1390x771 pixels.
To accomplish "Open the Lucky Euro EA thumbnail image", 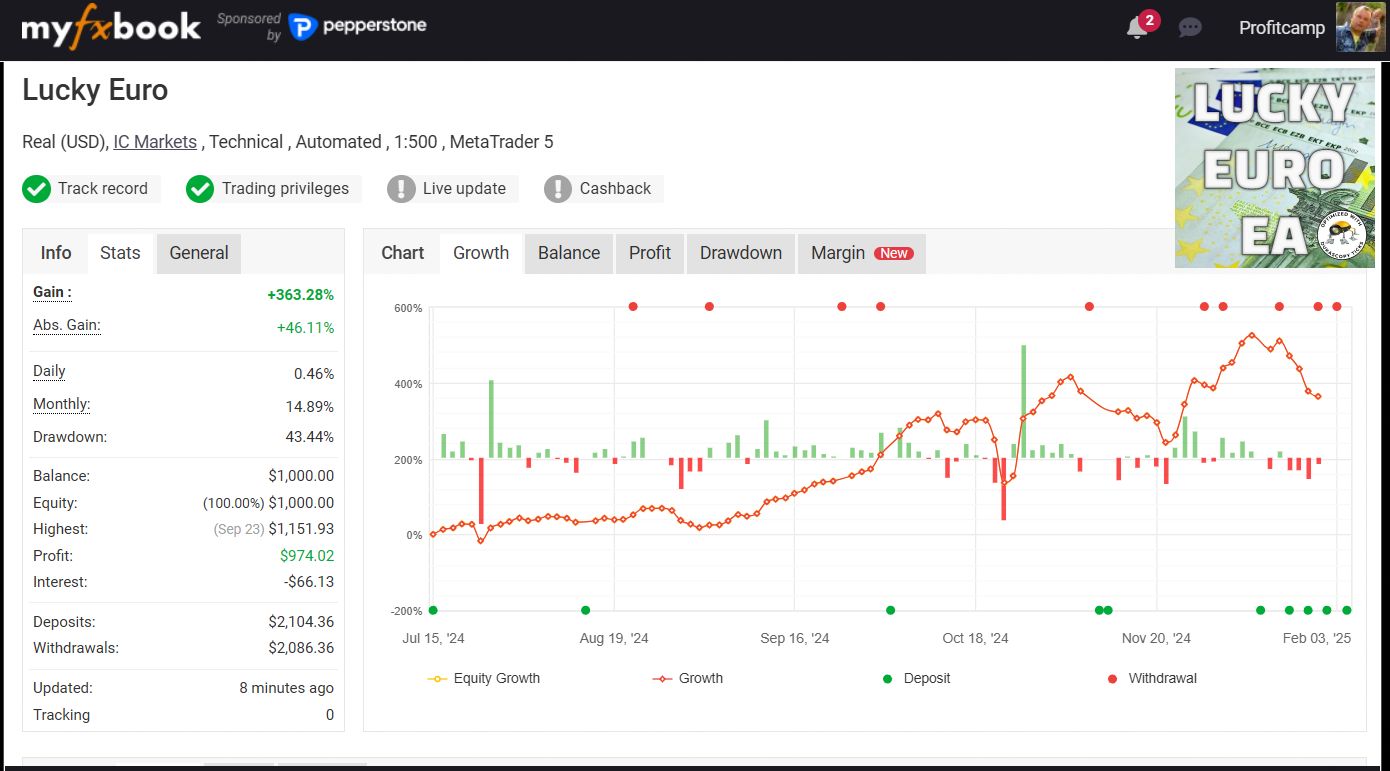I will pyautogui.click(x=1274, y=167).
